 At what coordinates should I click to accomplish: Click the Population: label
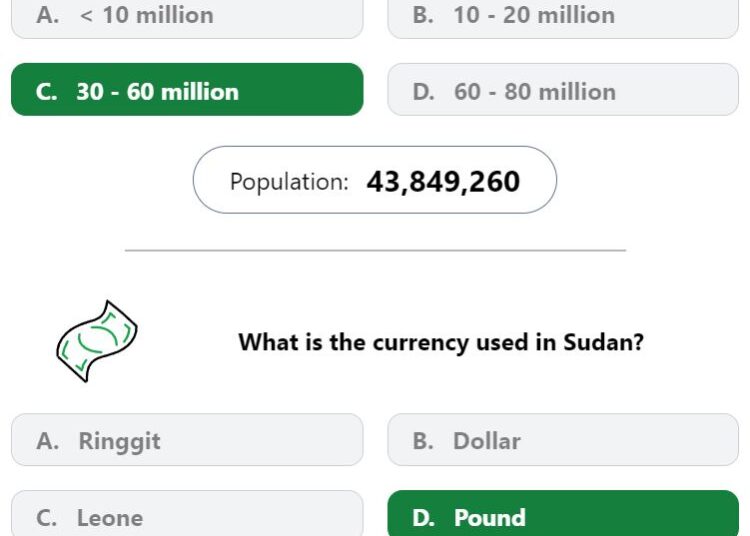pyautogui.click(x=289, y=182)
